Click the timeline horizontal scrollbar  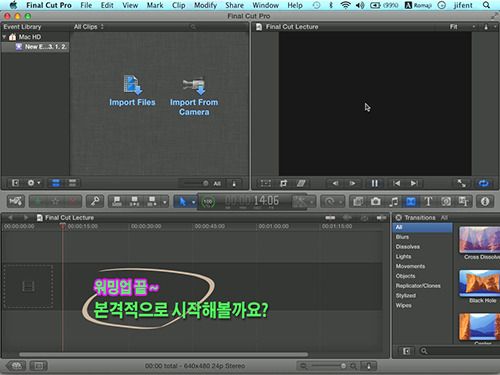click(163, 355)
